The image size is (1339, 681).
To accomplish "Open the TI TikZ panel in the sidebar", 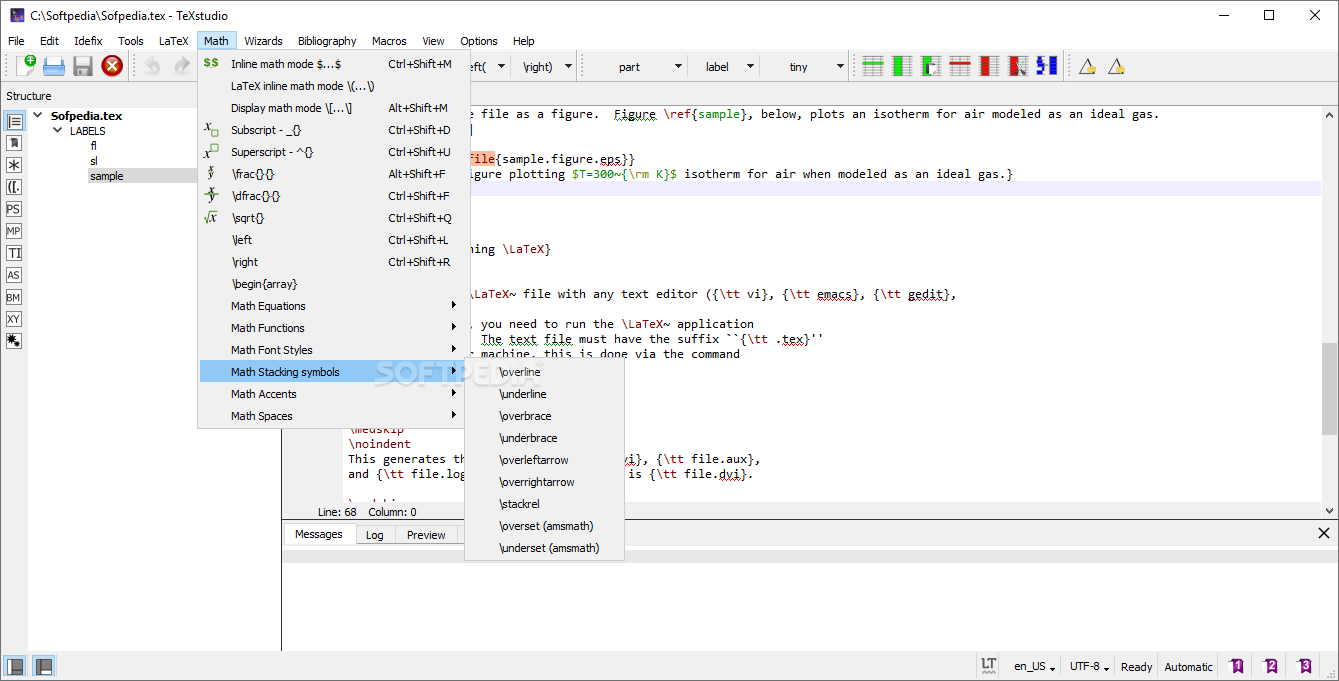I will [x=14, y=253].
